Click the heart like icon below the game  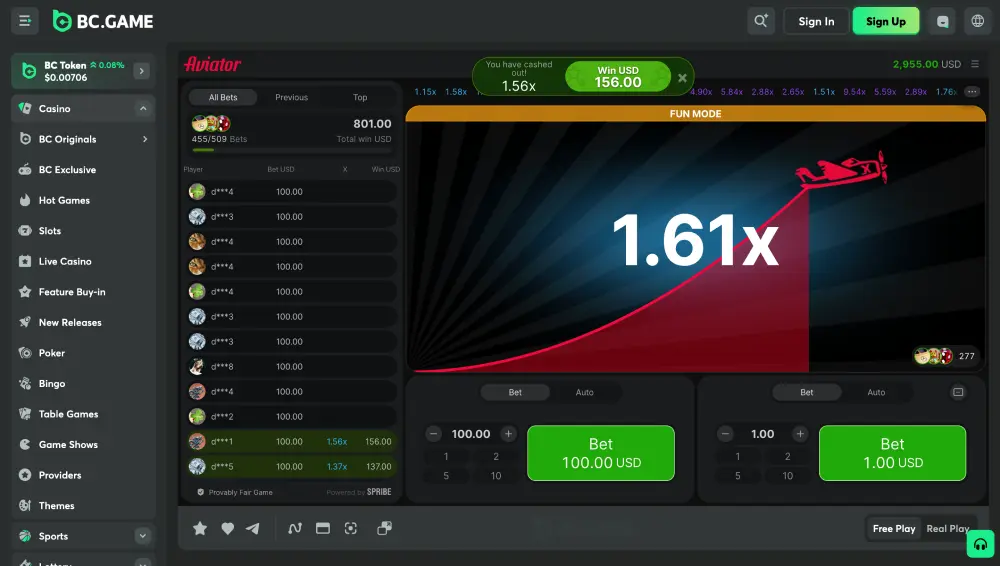tap(227, 528)
